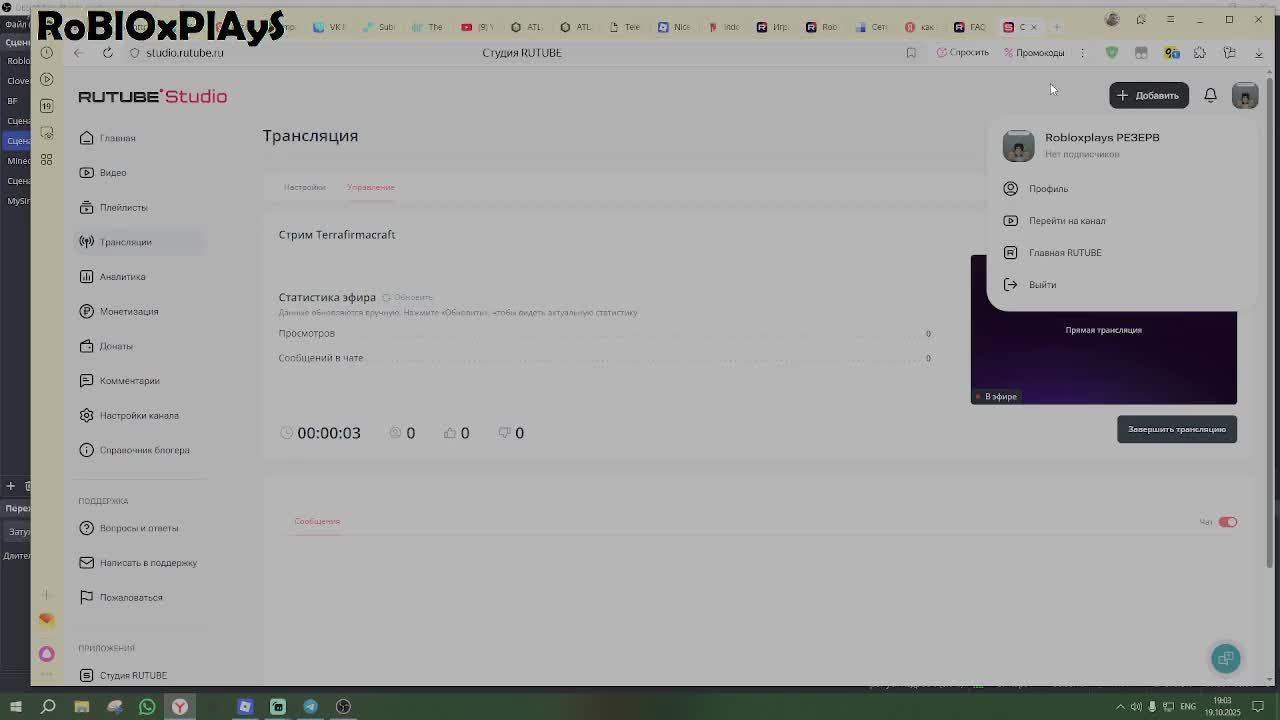Select Перейти на канал in account menu
Screen dimensions: 1280x720
(x=1067, y=221)
